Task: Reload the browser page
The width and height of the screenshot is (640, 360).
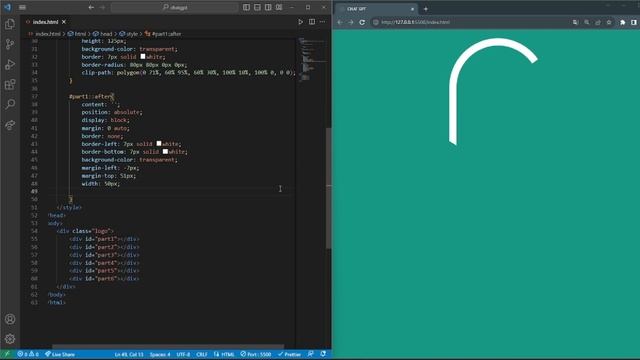Action: [x=362, y=22]
